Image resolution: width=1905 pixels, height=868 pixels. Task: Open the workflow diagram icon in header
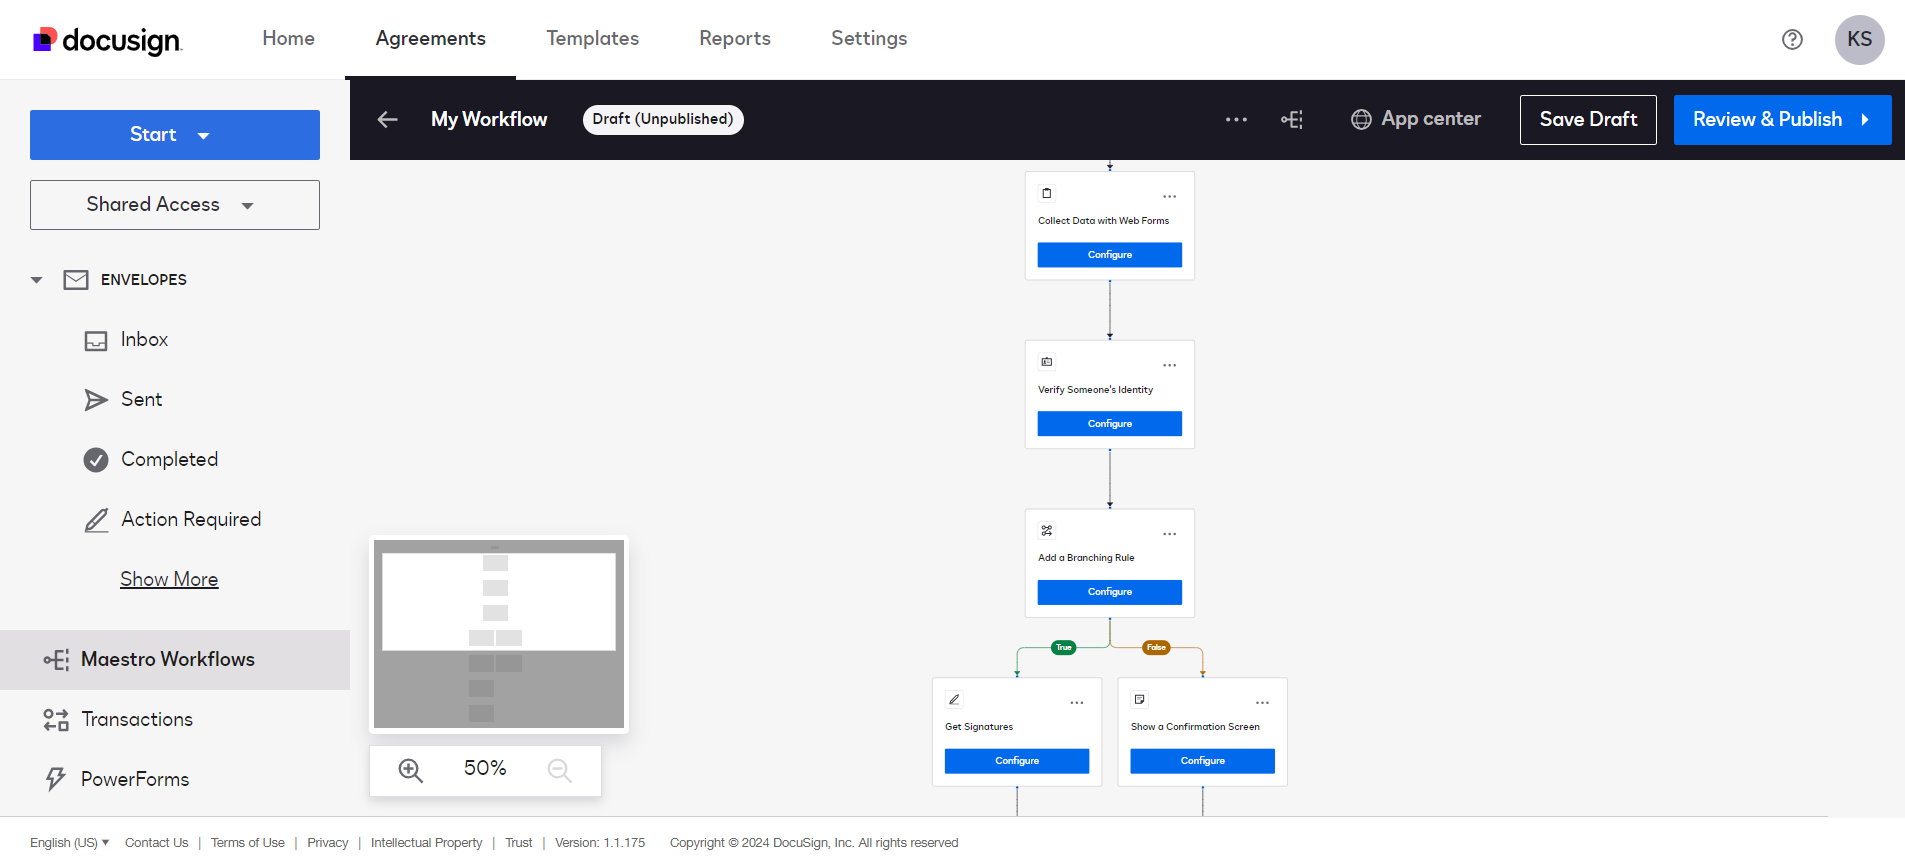1292,120
